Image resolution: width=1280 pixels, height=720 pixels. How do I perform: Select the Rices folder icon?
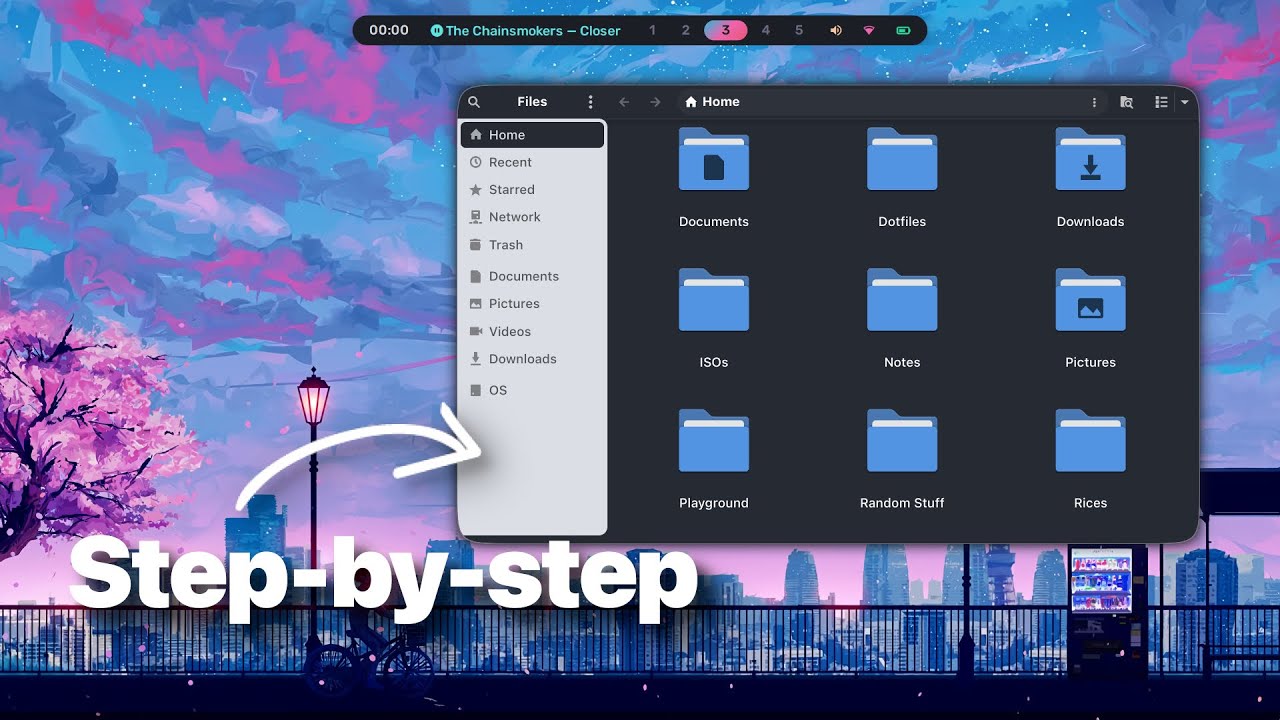(1090, 441)
